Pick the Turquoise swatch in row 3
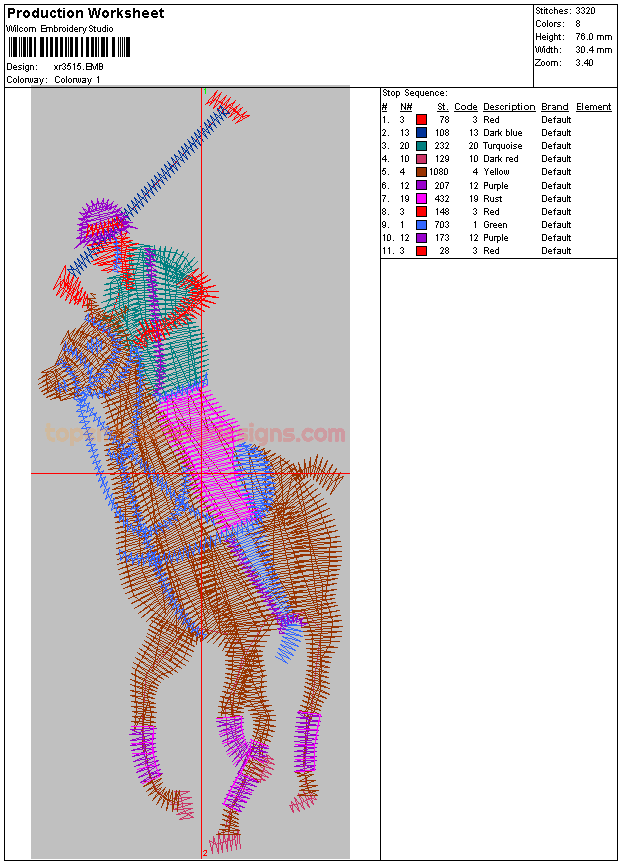Image resolution: width=620 pixels, height=861 pixels. [x=421, y=146]
